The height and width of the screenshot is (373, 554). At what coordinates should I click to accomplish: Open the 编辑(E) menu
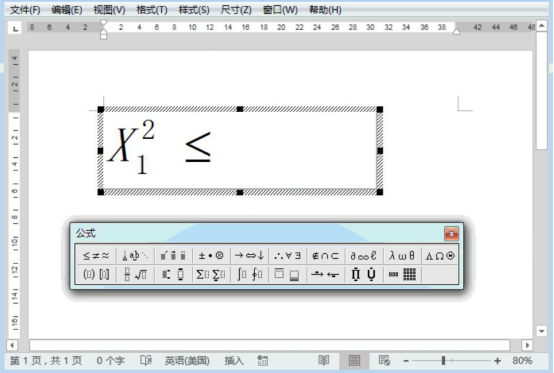click(x=67, y=10)
